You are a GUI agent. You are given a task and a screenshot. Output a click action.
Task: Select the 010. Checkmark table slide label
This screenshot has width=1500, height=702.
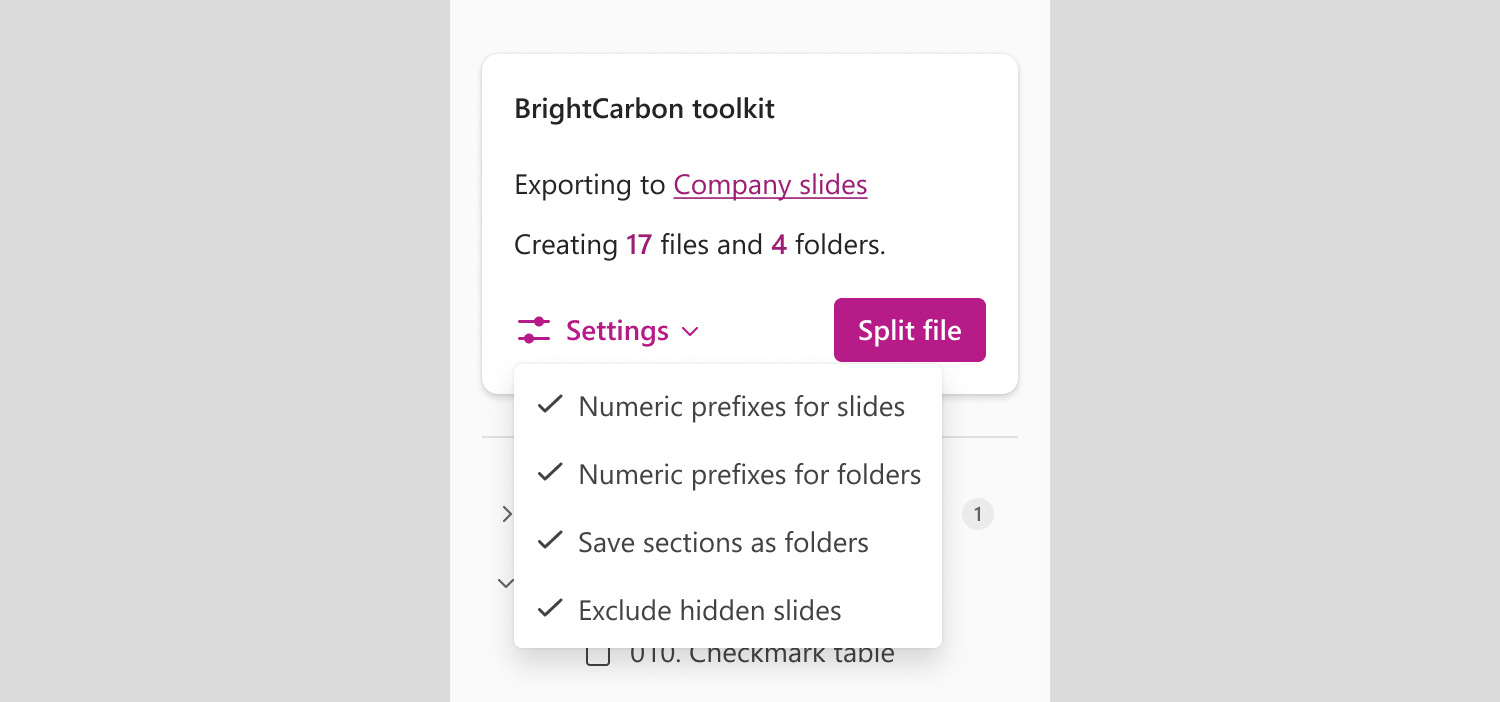pos(762,656)
